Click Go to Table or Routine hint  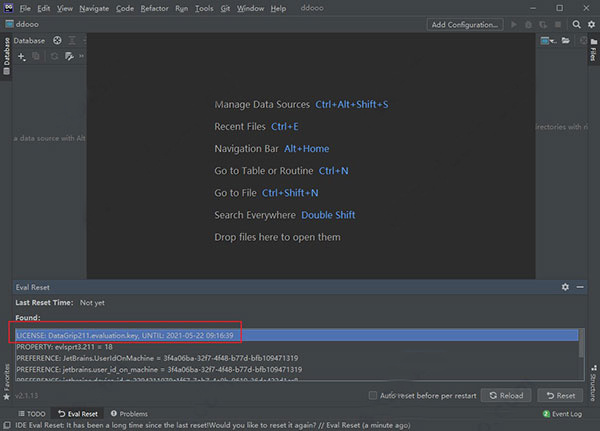(281, 171)
